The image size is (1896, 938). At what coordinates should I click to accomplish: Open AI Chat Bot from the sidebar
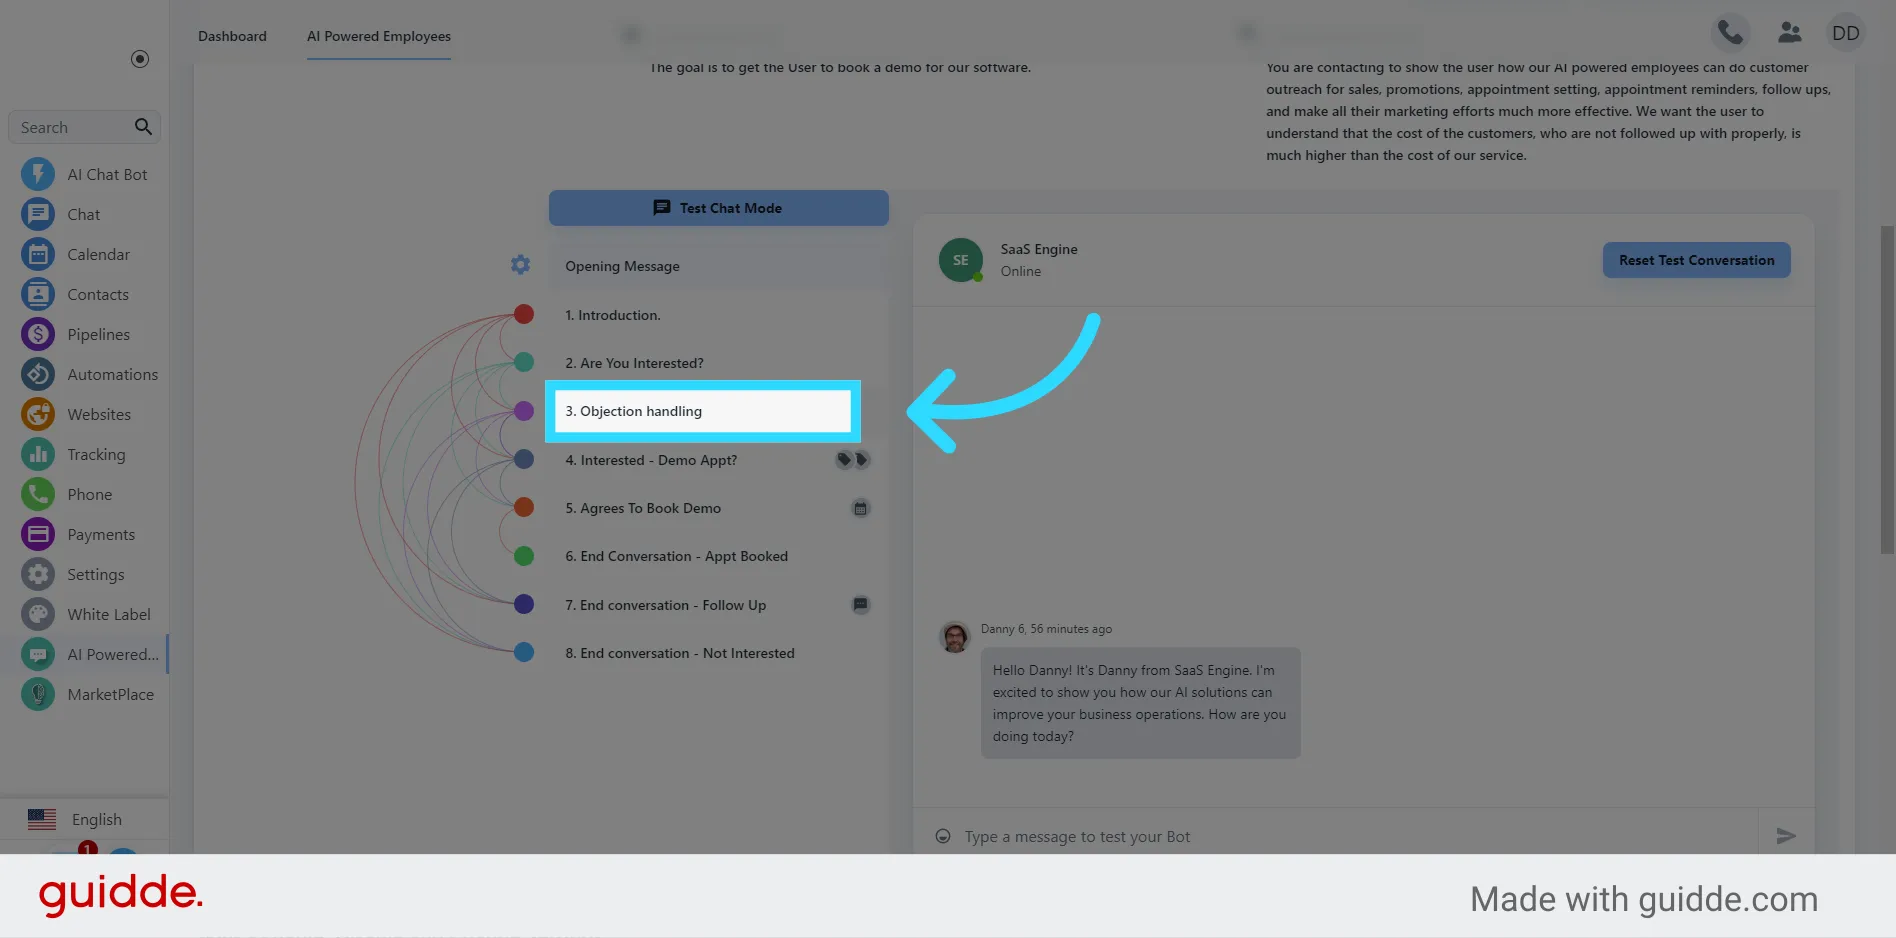84,174
